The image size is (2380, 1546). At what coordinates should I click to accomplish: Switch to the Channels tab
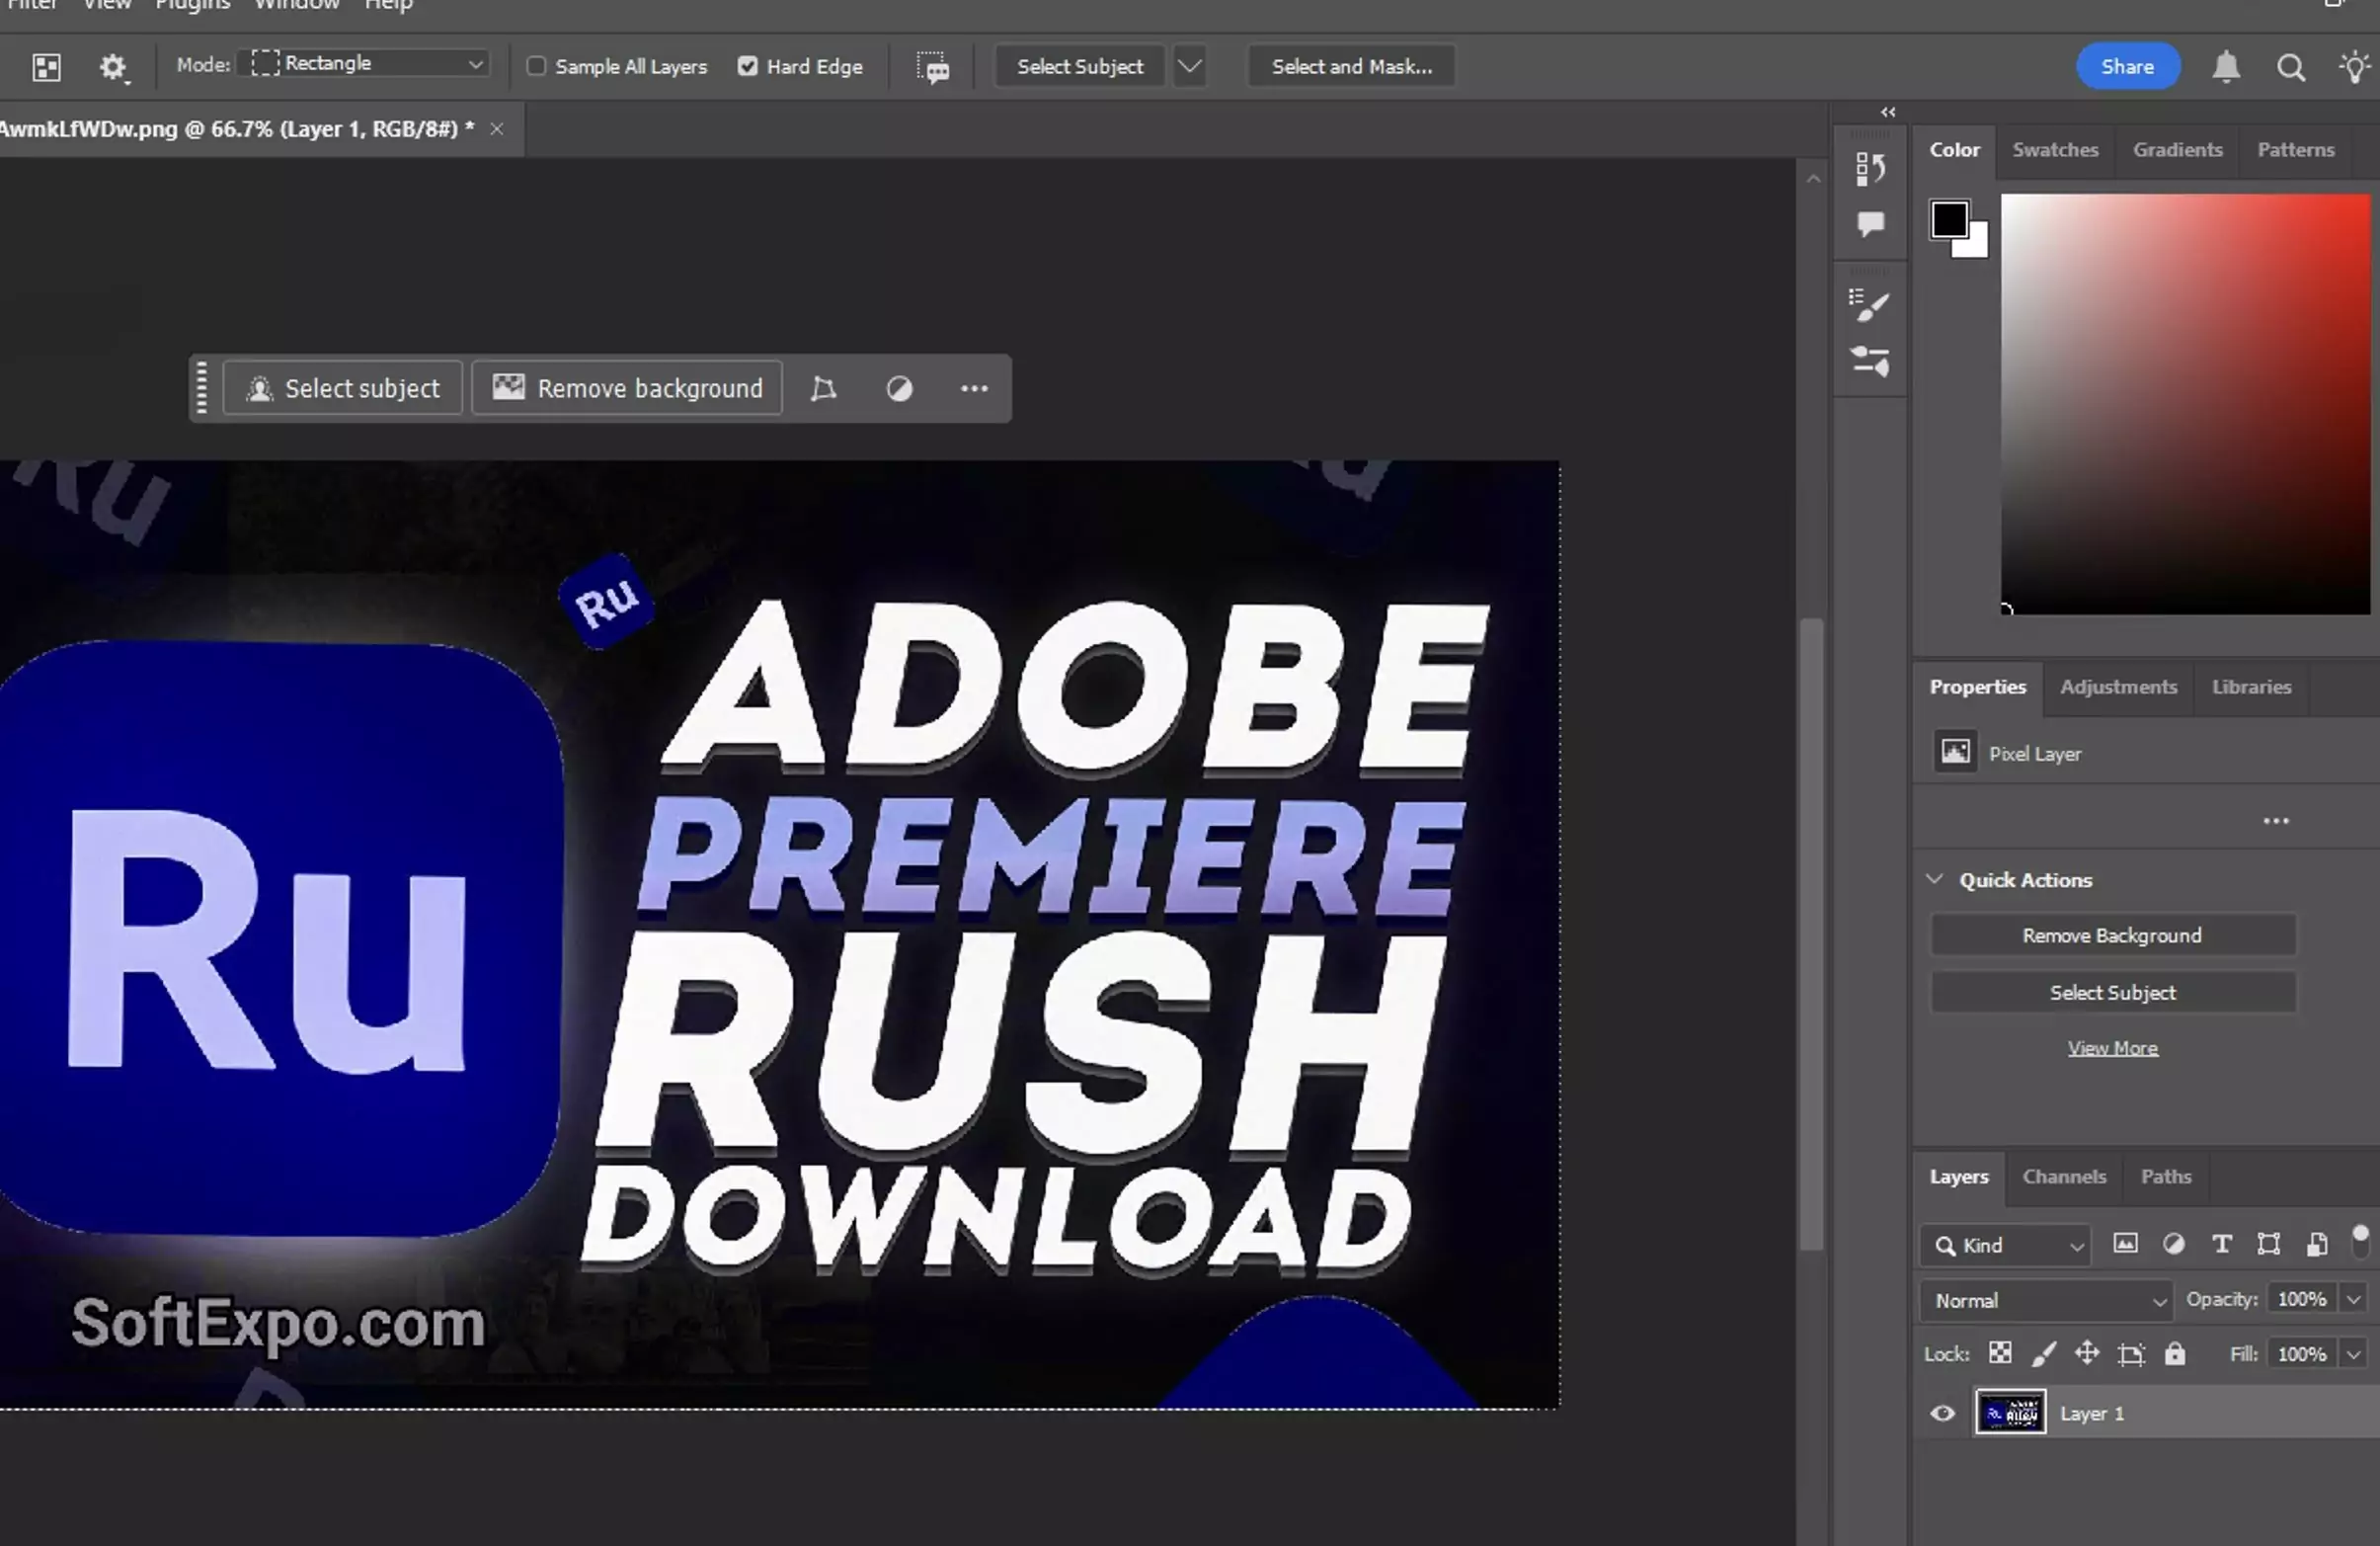2064,1177
